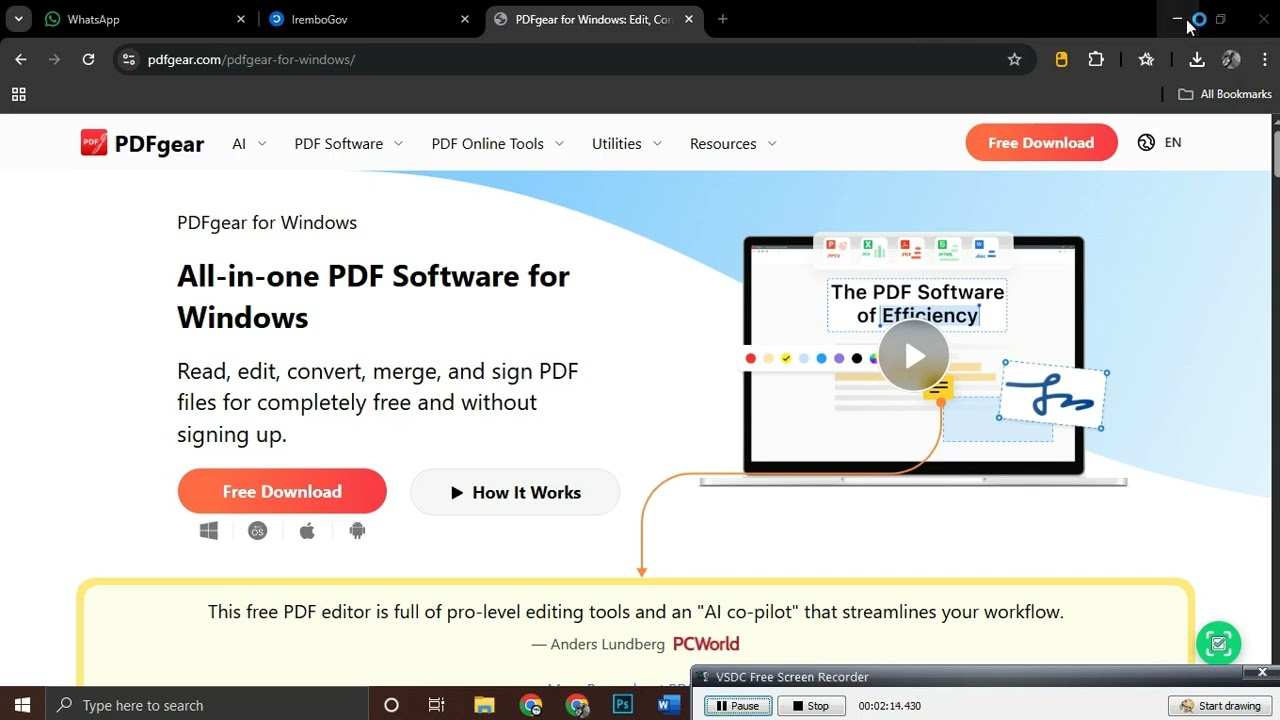Close the WhatsApp tab

click(x=241, y=19)
